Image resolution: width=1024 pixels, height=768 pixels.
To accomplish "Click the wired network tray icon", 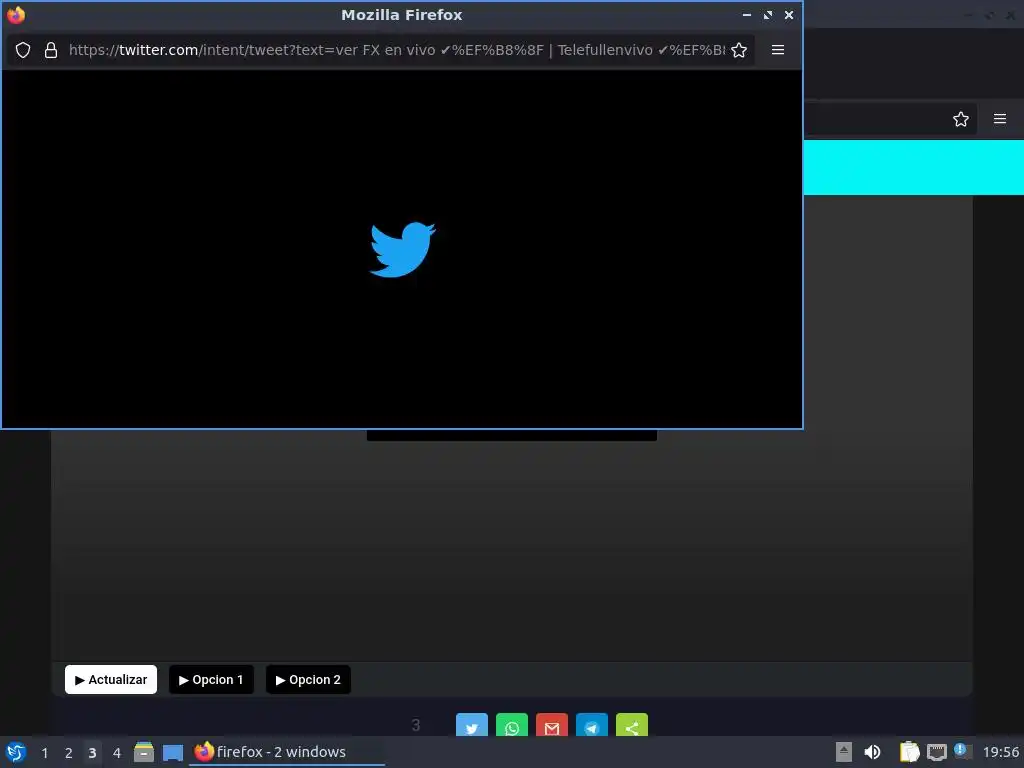I will (937, 752).
